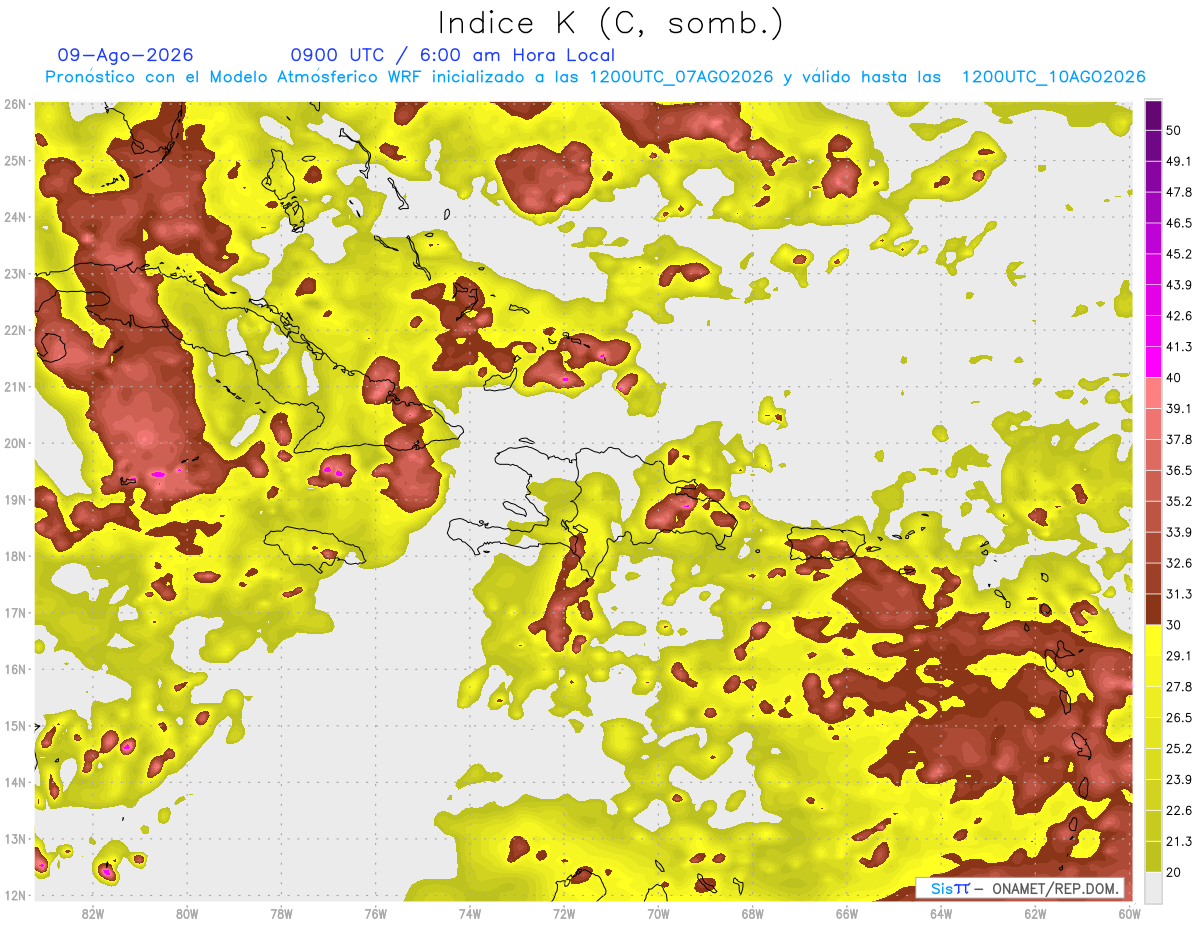Click the longitude axis label '76W'
Screen dimensions: 1200x927
click(x=376, y=914)
